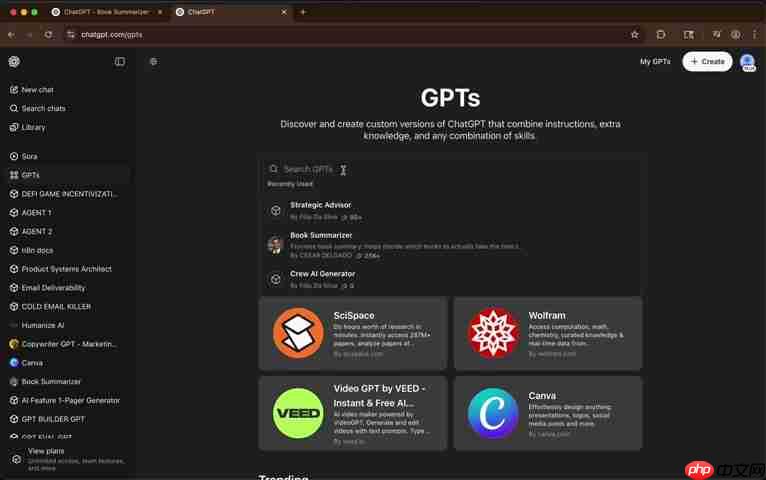Open the user profile avatar menu

pyautogui.click(x=747, y=62)
